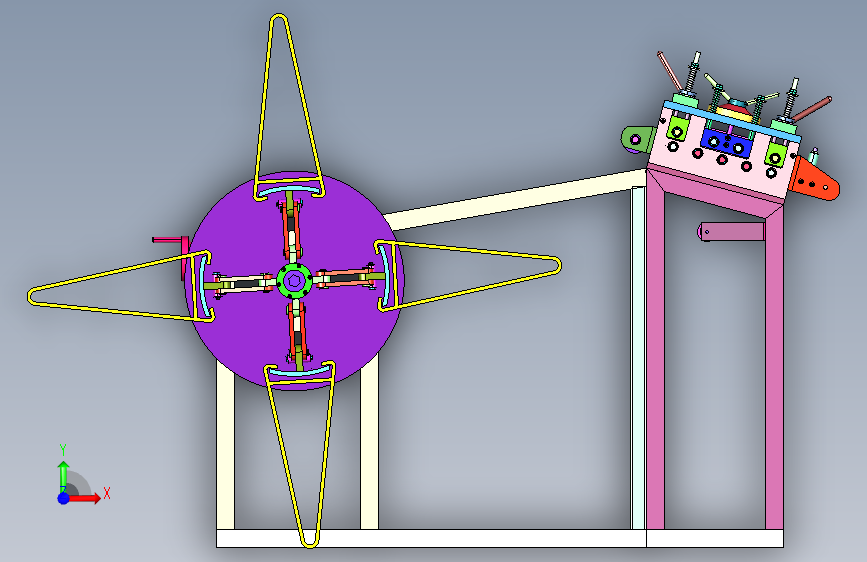Click the red X axis arrow of the triad
This screenshot has height=562, width=867.
85,498
